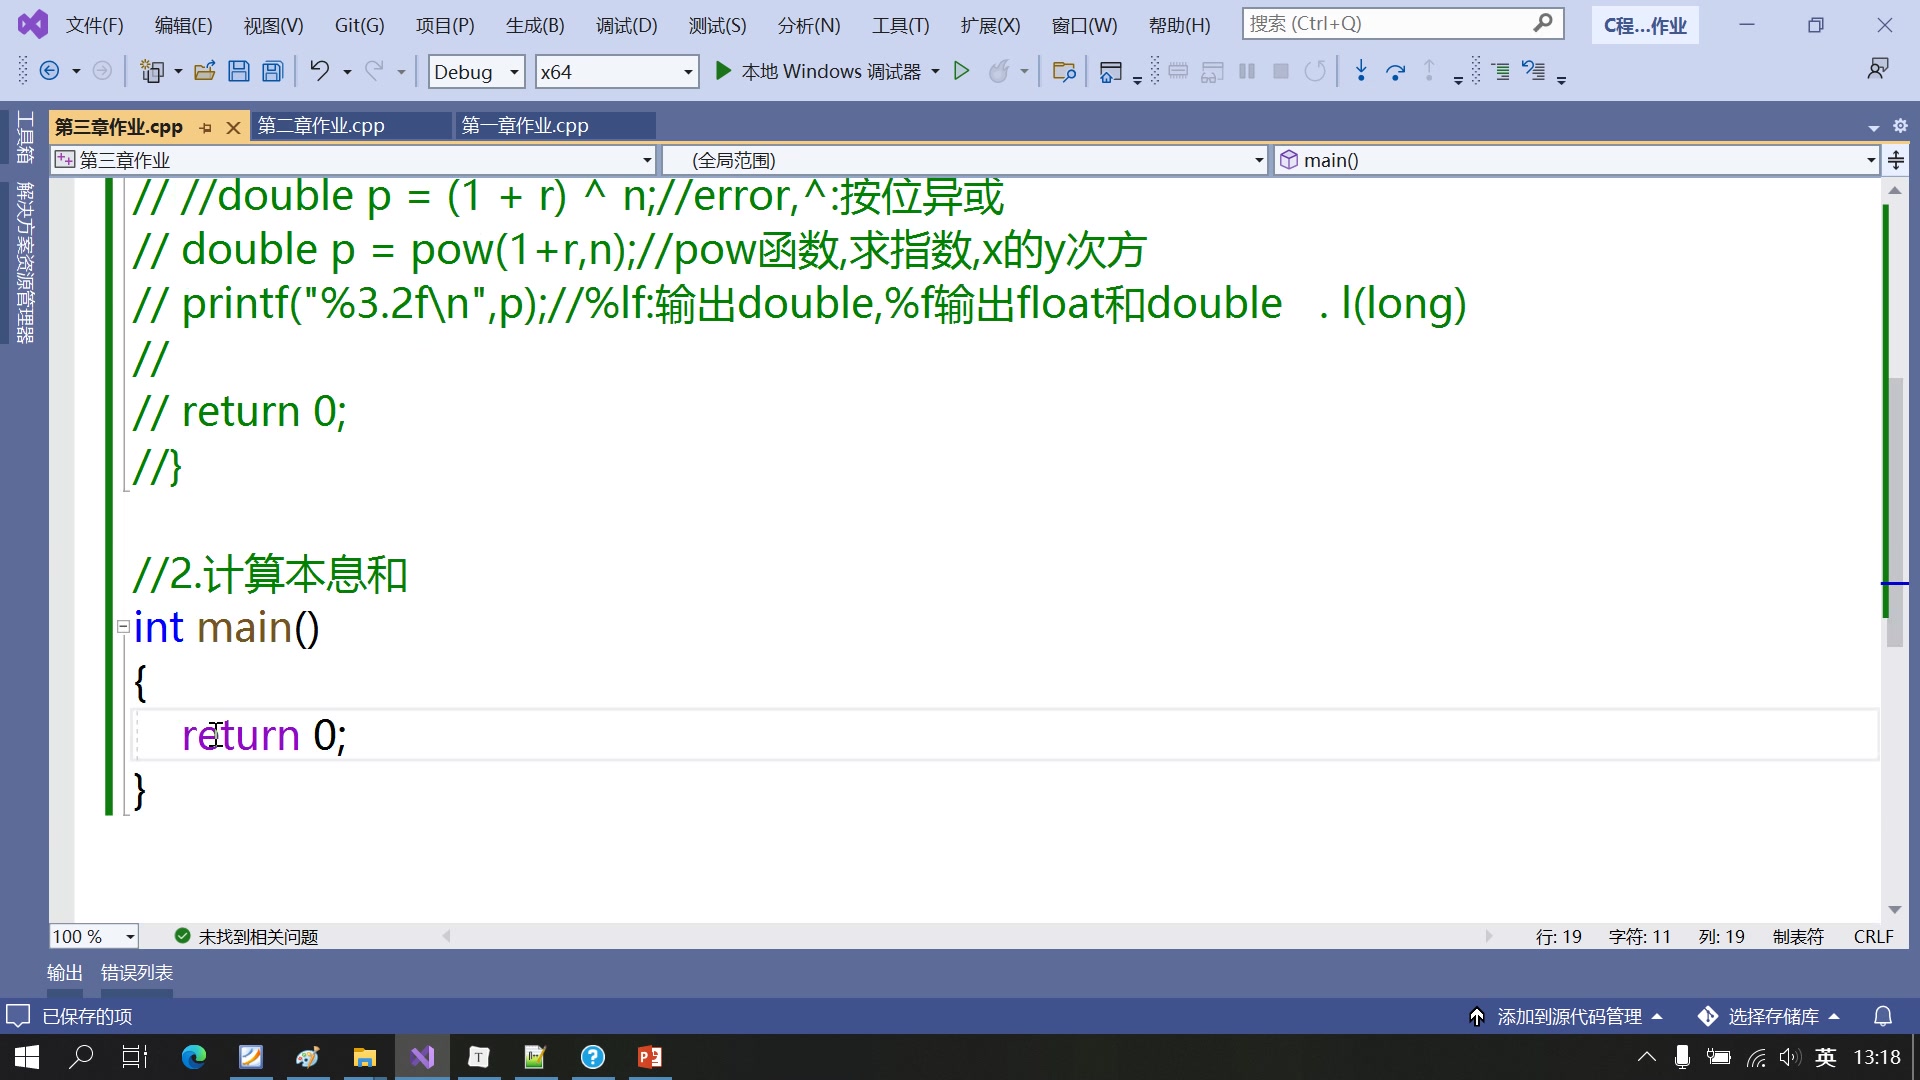Open the 编辑(E) menu
The width and height of the screenshot is (1920, 1080).
[184, 25]
